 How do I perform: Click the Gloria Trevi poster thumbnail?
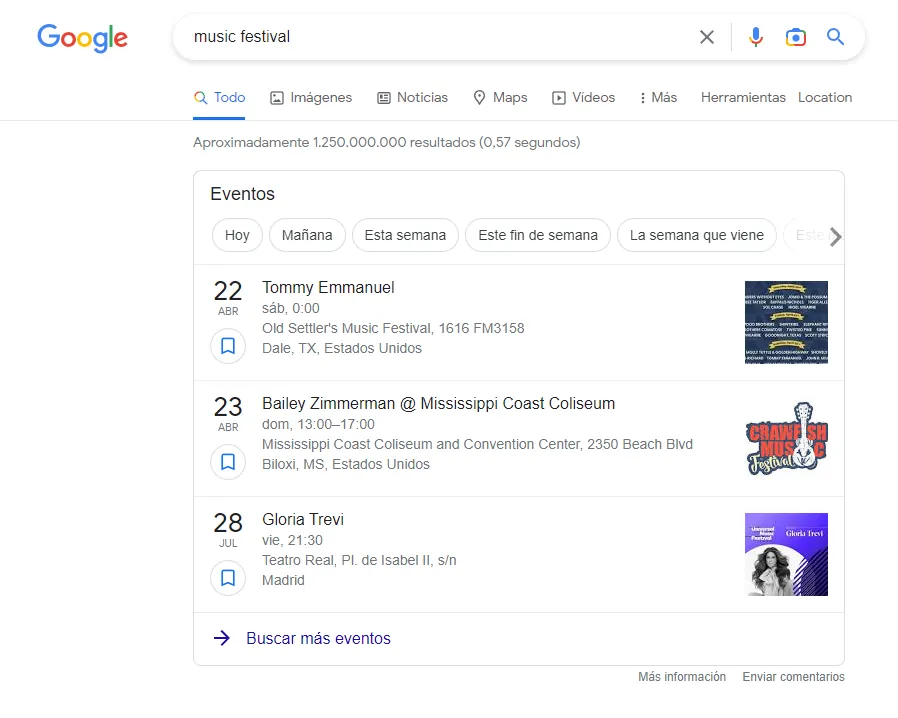[786, 554]
